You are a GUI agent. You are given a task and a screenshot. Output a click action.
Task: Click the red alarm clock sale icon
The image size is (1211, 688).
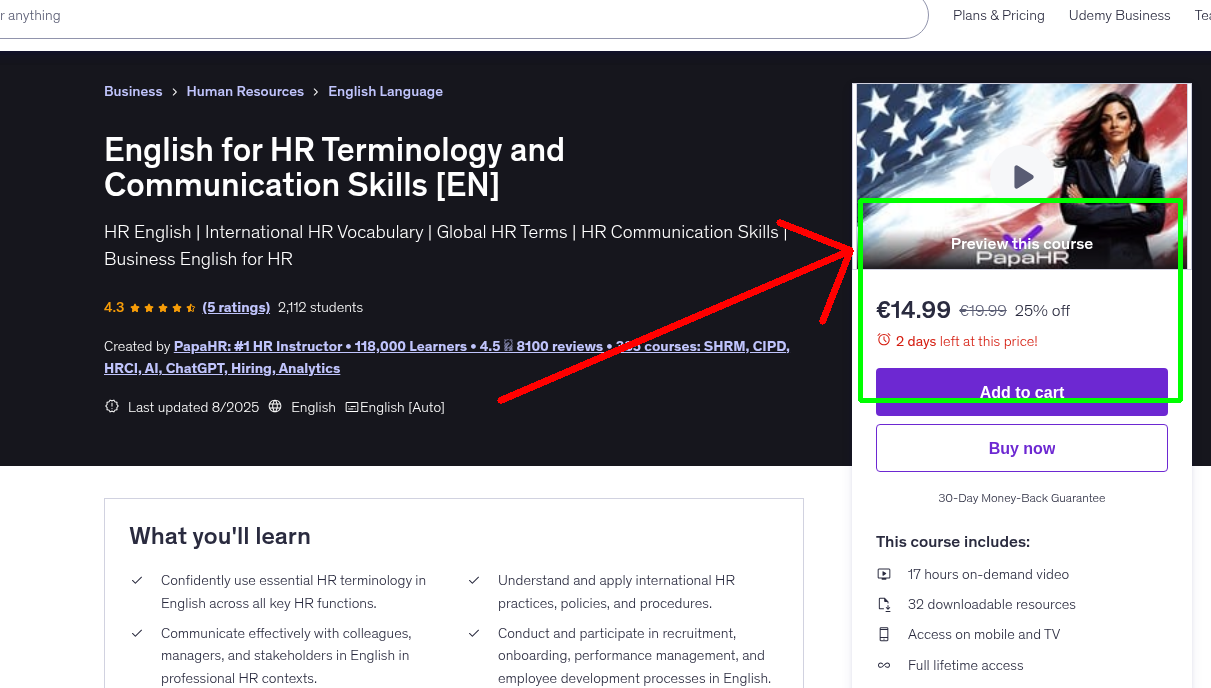[884, 340]
